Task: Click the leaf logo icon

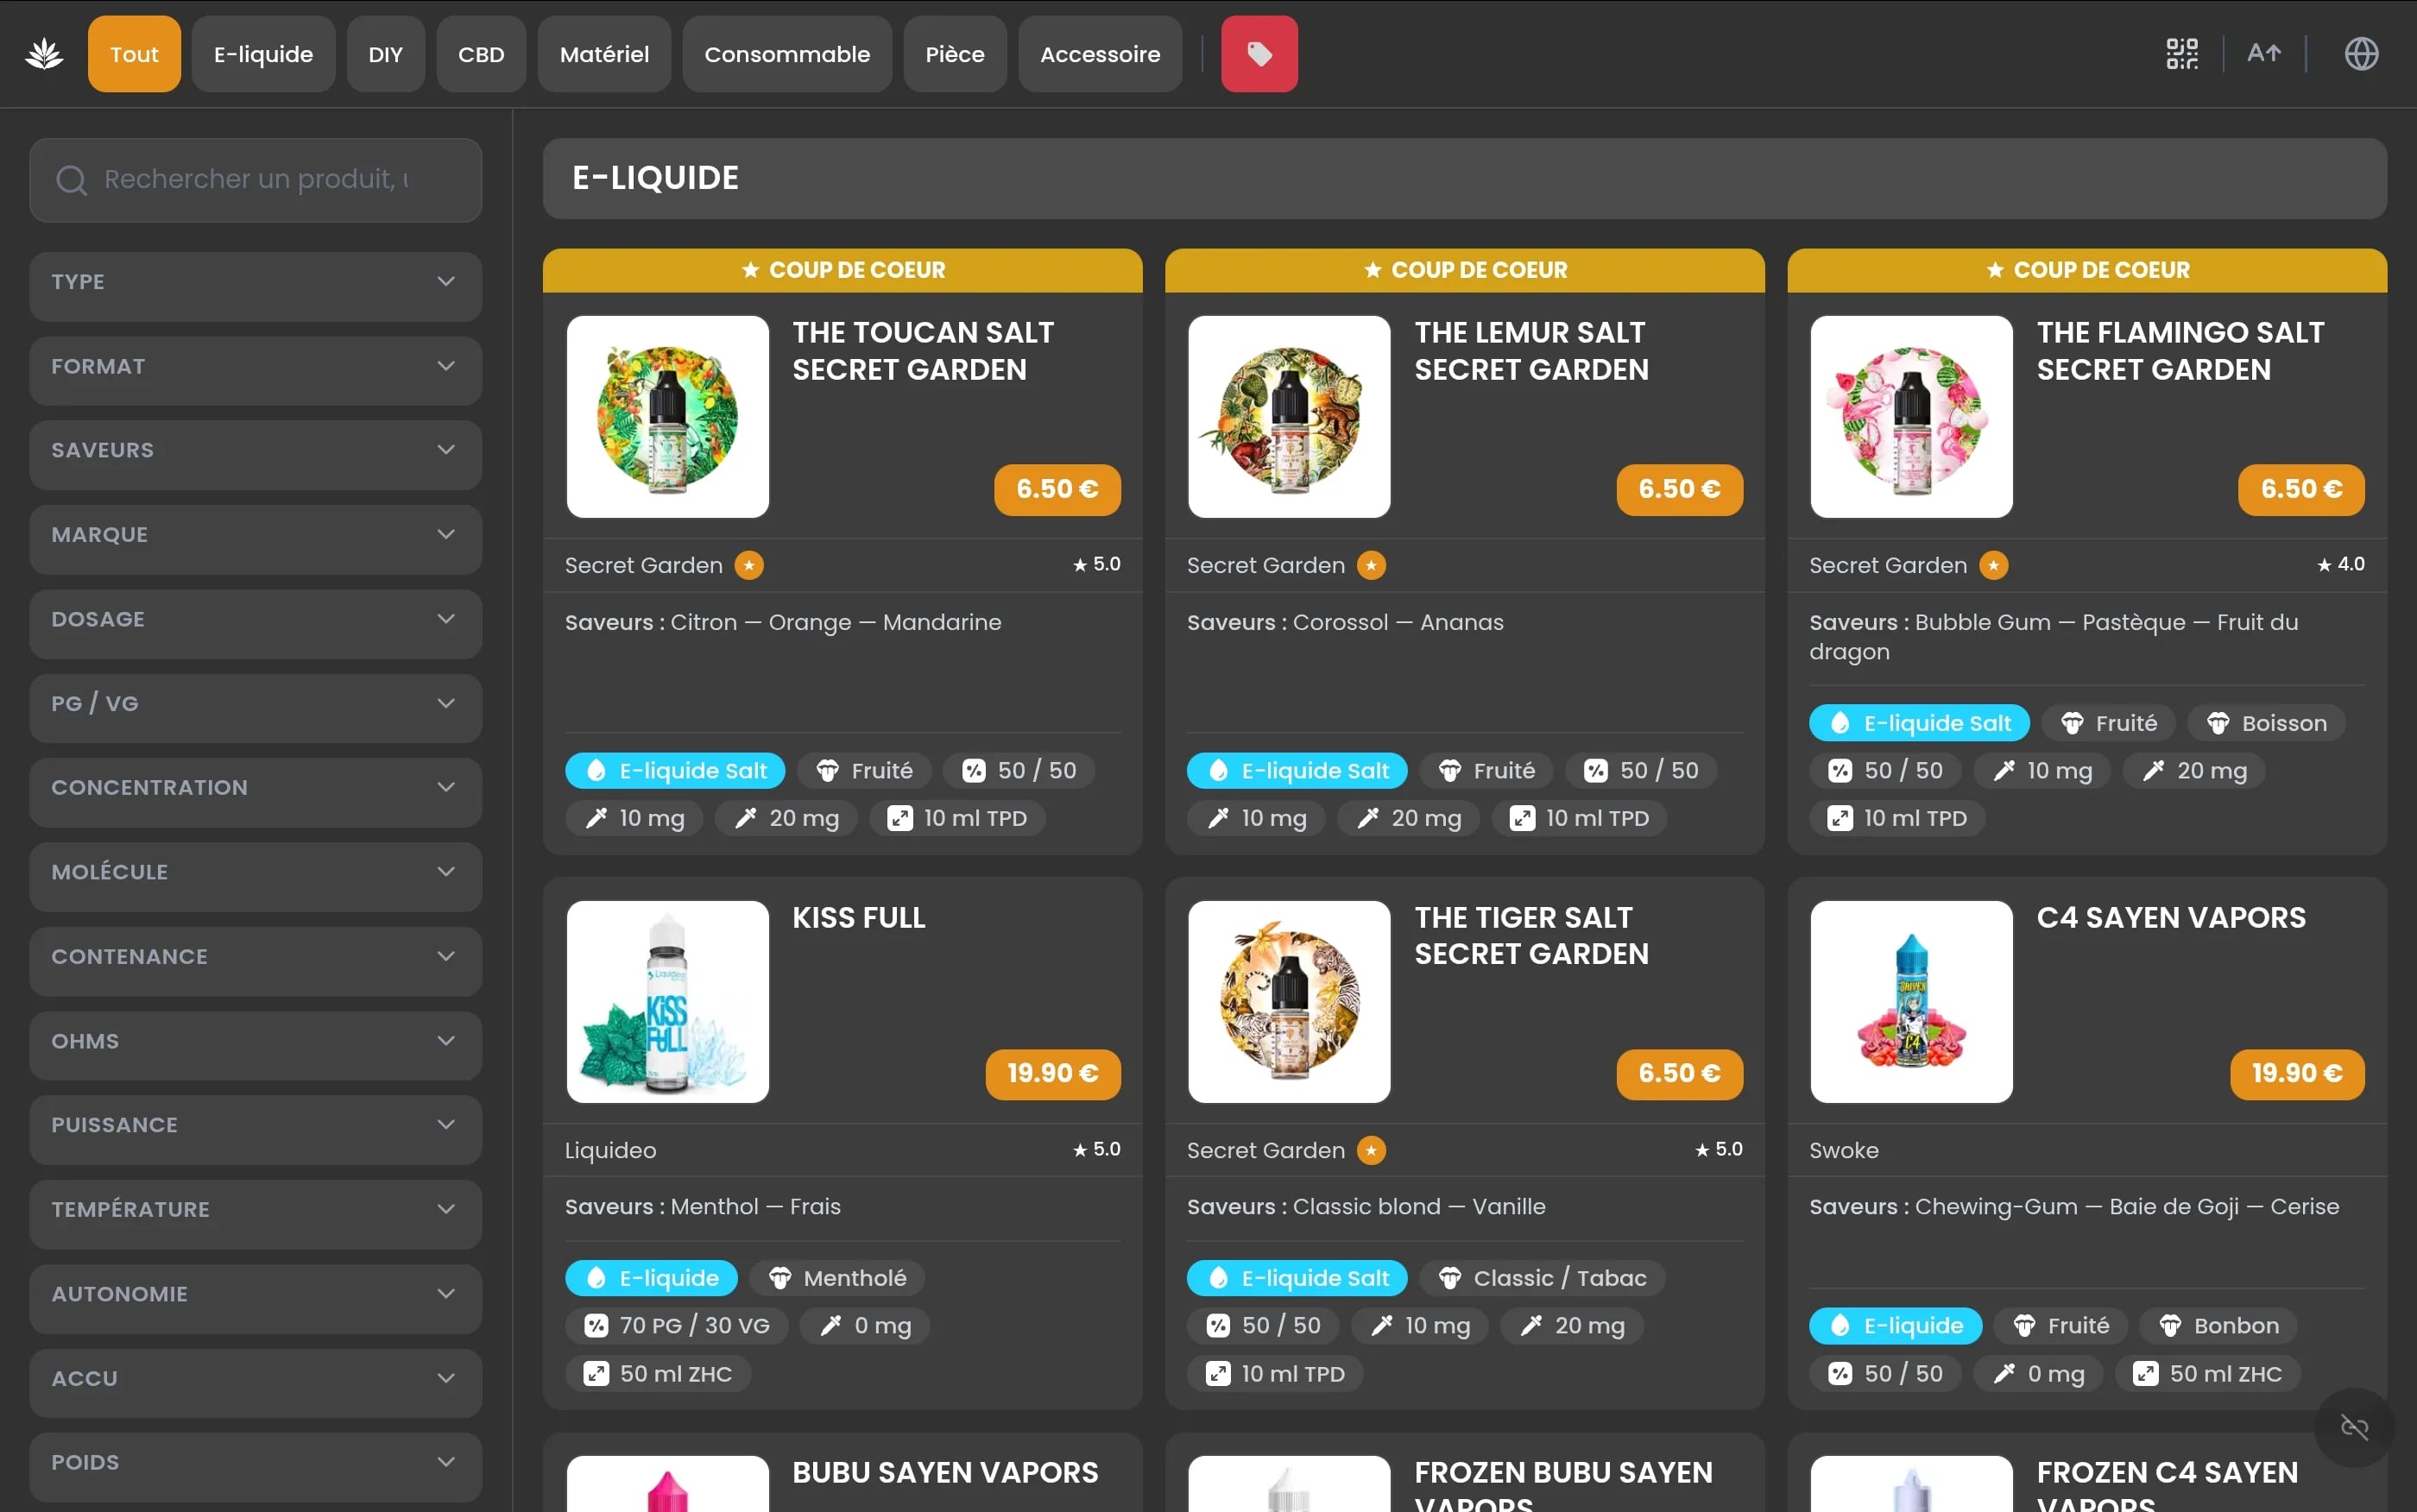Action: coord(44,54)
